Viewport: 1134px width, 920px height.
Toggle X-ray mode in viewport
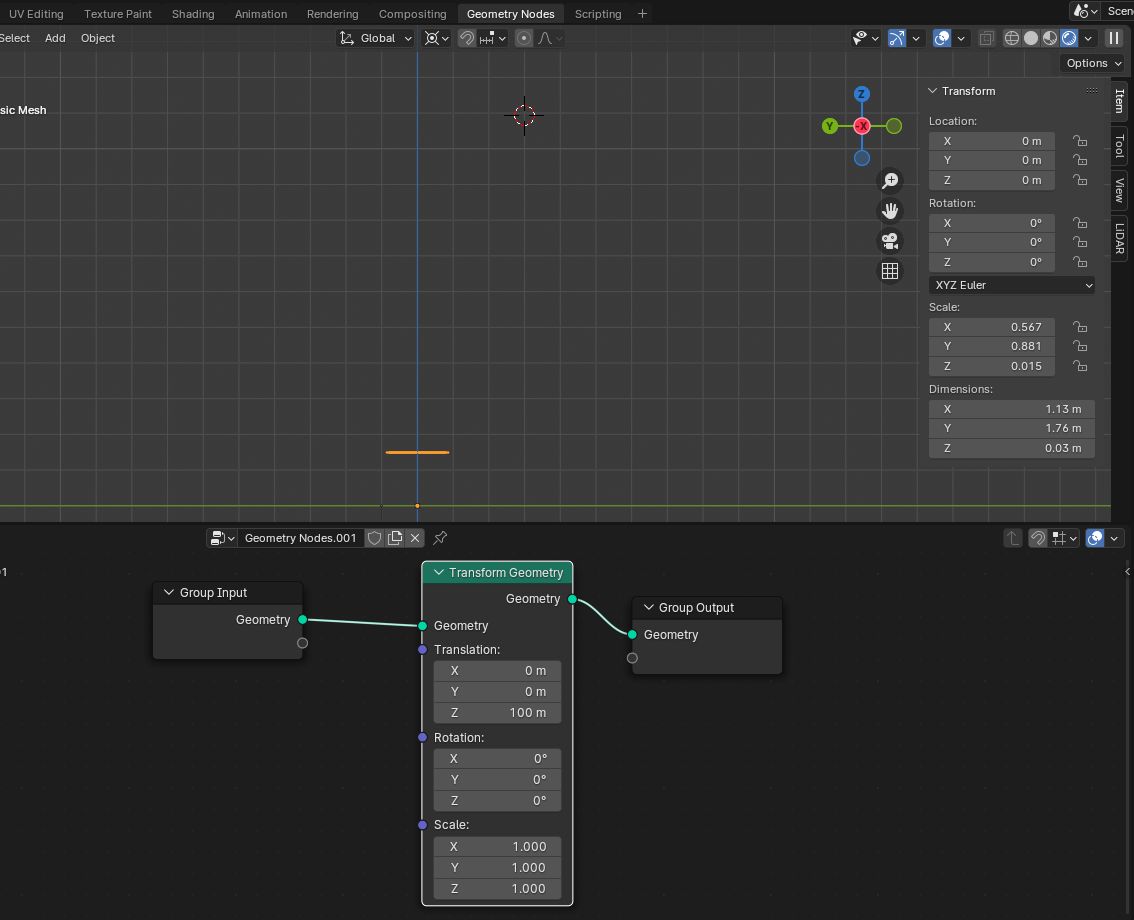[x=986, y=38]
